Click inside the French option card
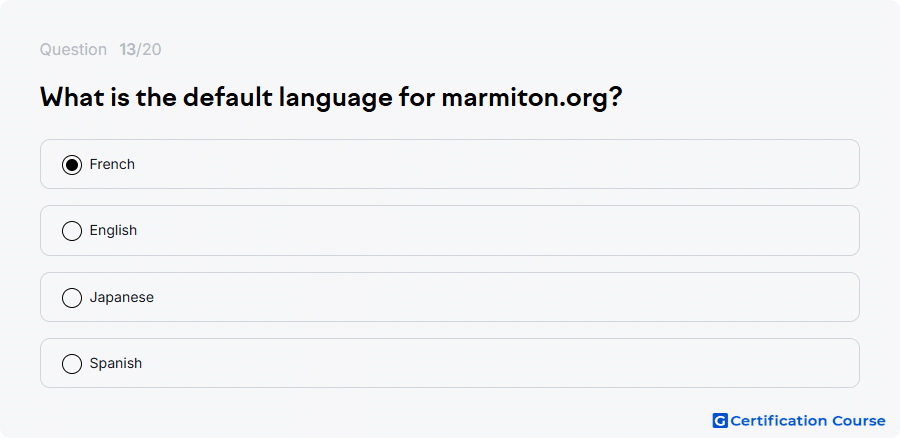The width and height of the screenshot is (900, 438). [449, 164]
